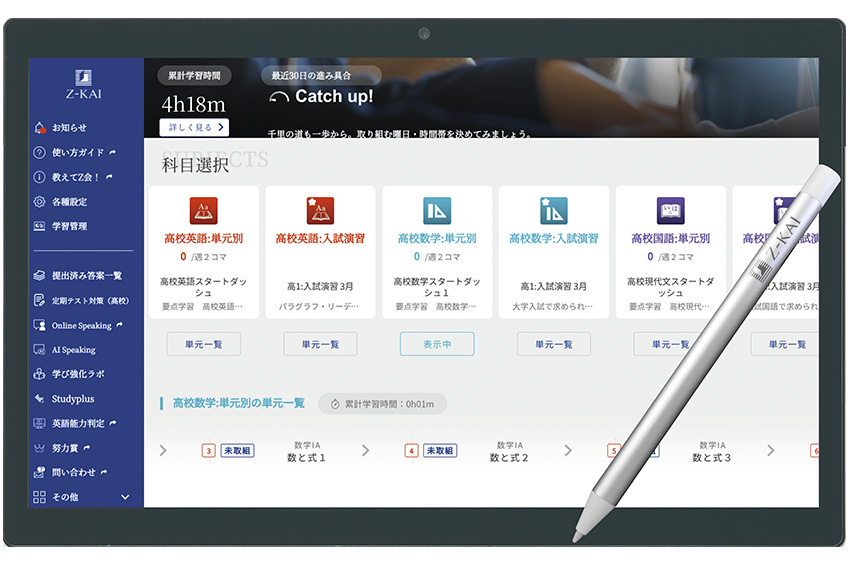Click the 各種設定 gear icon
The width and height of the screenshot is (850, 567).
coord(40,202)
